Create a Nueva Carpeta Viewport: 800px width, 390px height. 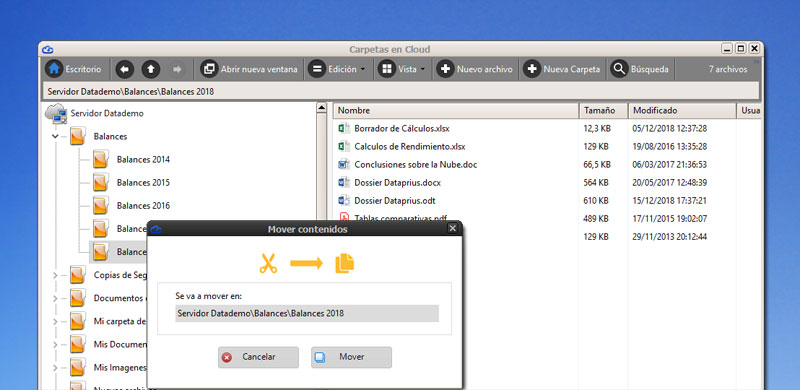point(562,69)
